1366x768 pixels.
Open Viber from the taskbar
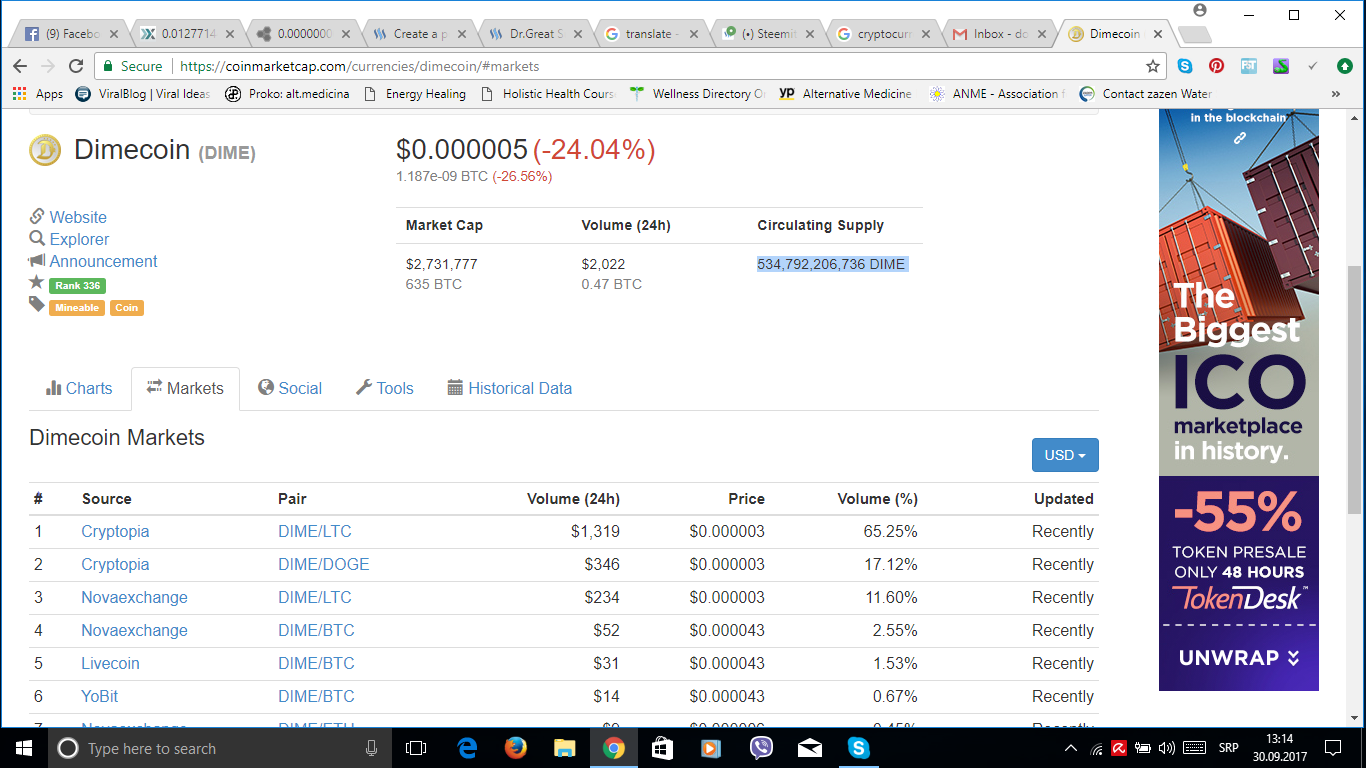coord(761,748)
